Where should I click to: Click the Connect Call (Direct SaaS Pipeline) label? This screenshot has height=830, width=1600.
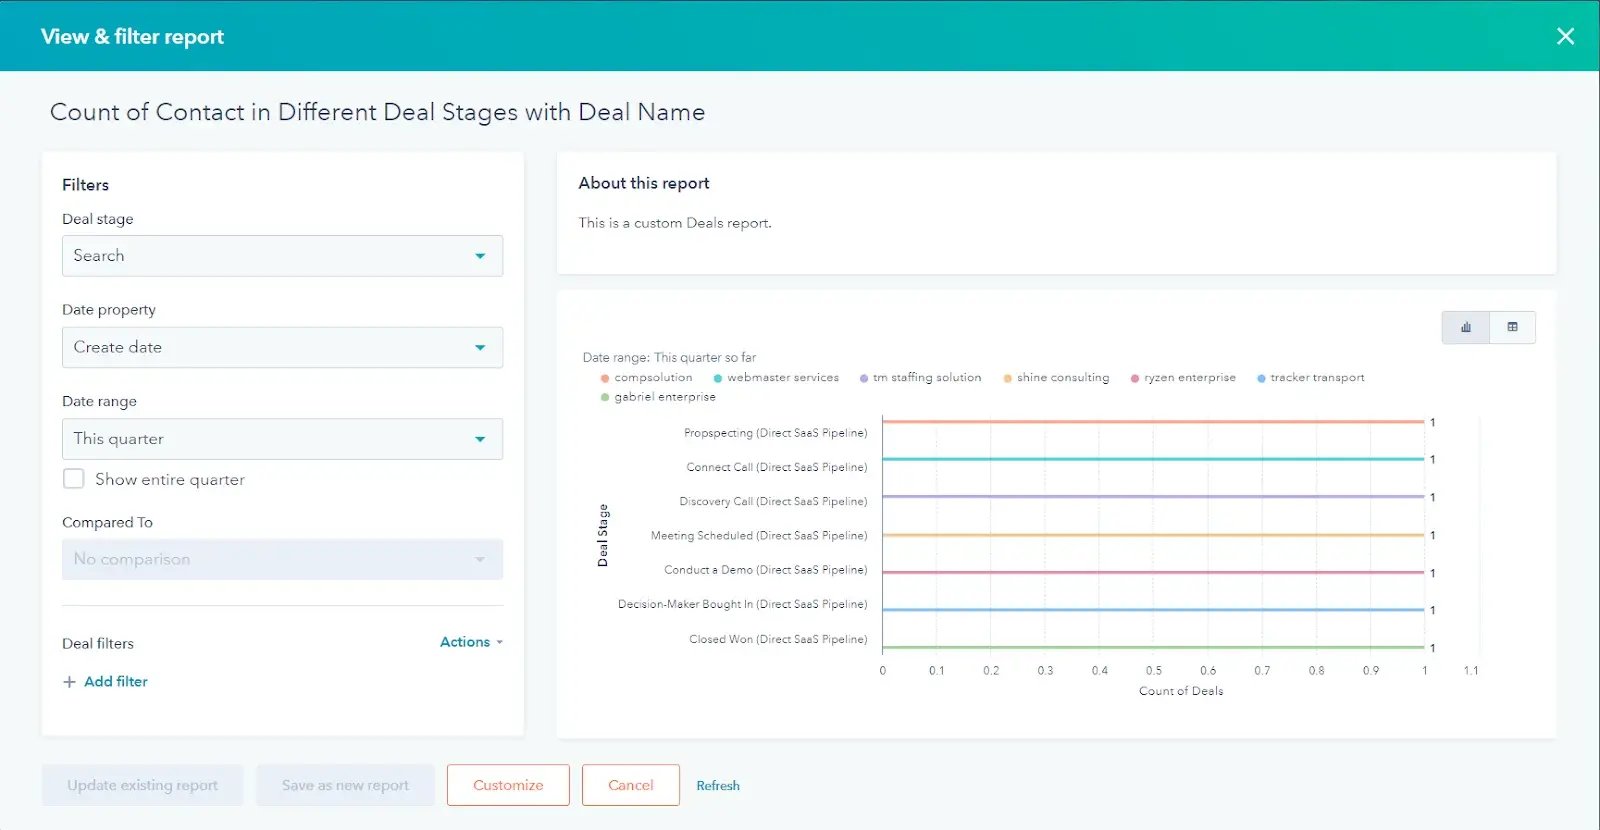(777, 467)
